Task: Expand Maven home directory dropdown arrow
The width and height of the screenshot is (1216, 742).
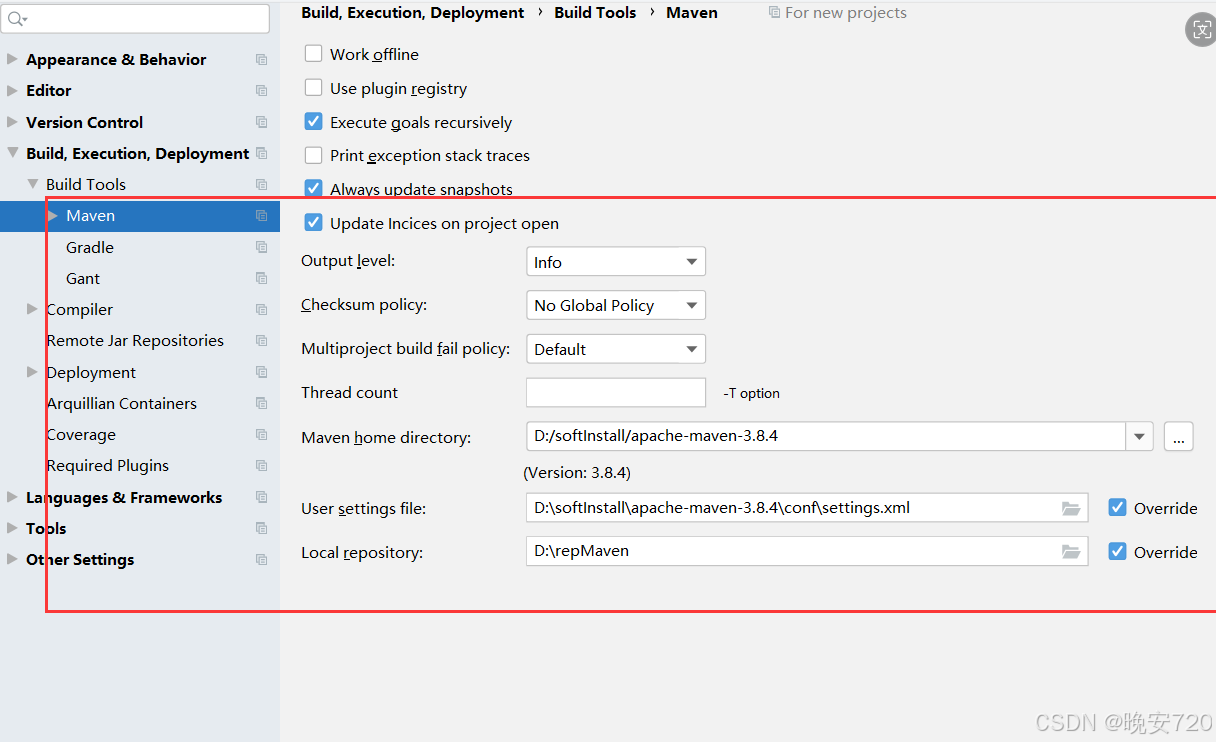Action: click(x=1139, y=437)
